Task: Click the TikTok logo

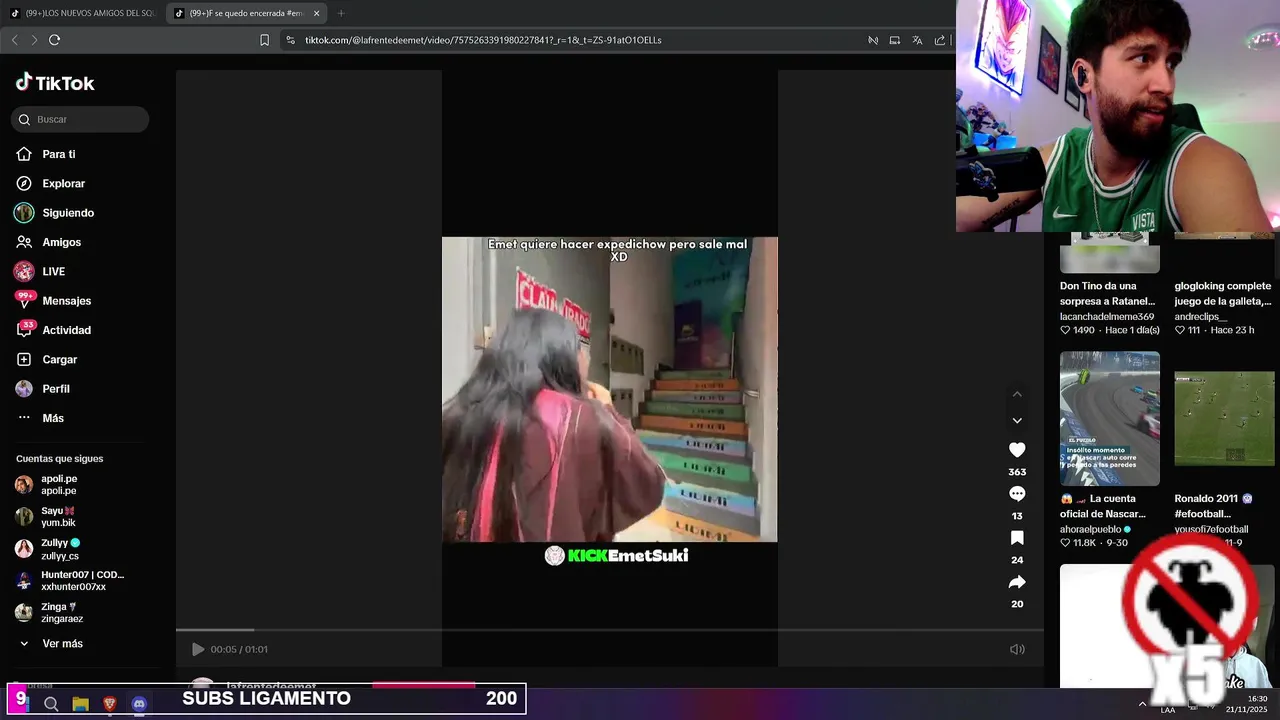Action: pos(55,83)
